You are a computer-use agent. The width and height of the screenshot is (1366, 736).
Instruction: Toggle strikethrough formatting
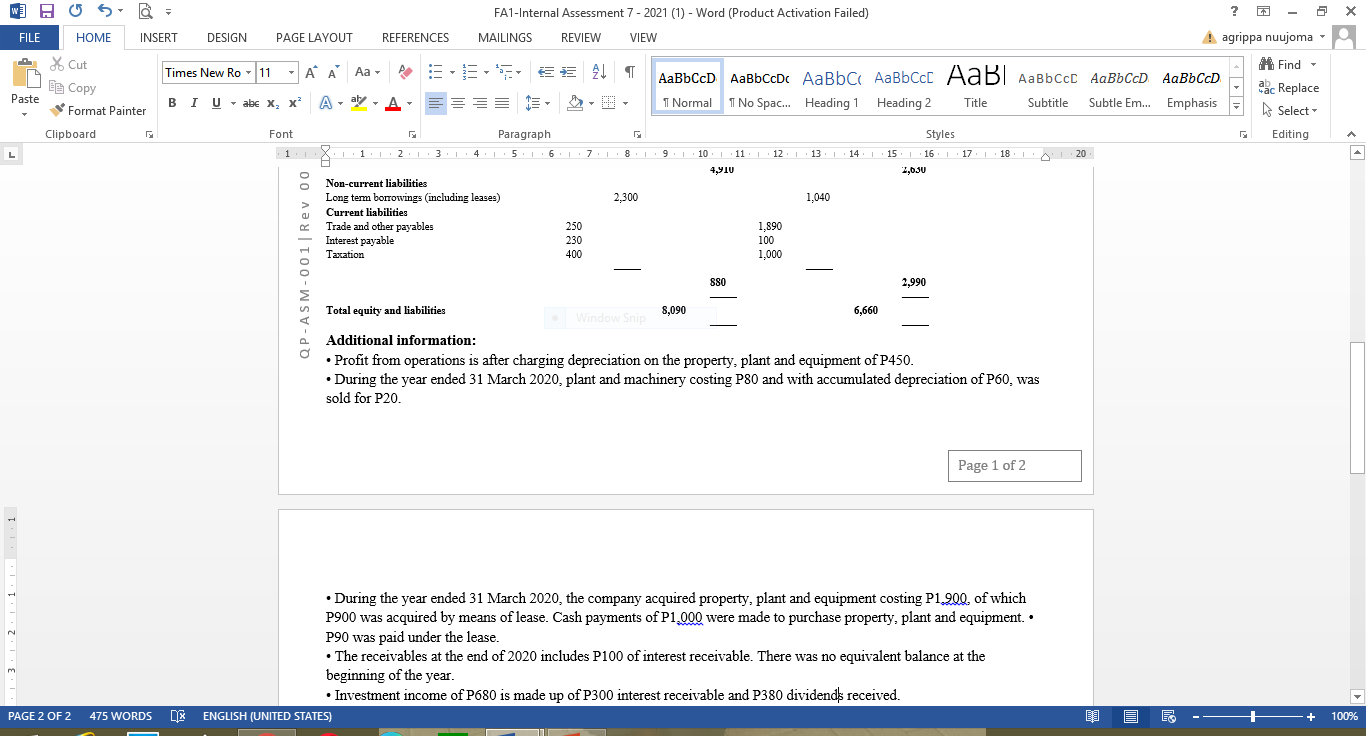tap(250, 102)
